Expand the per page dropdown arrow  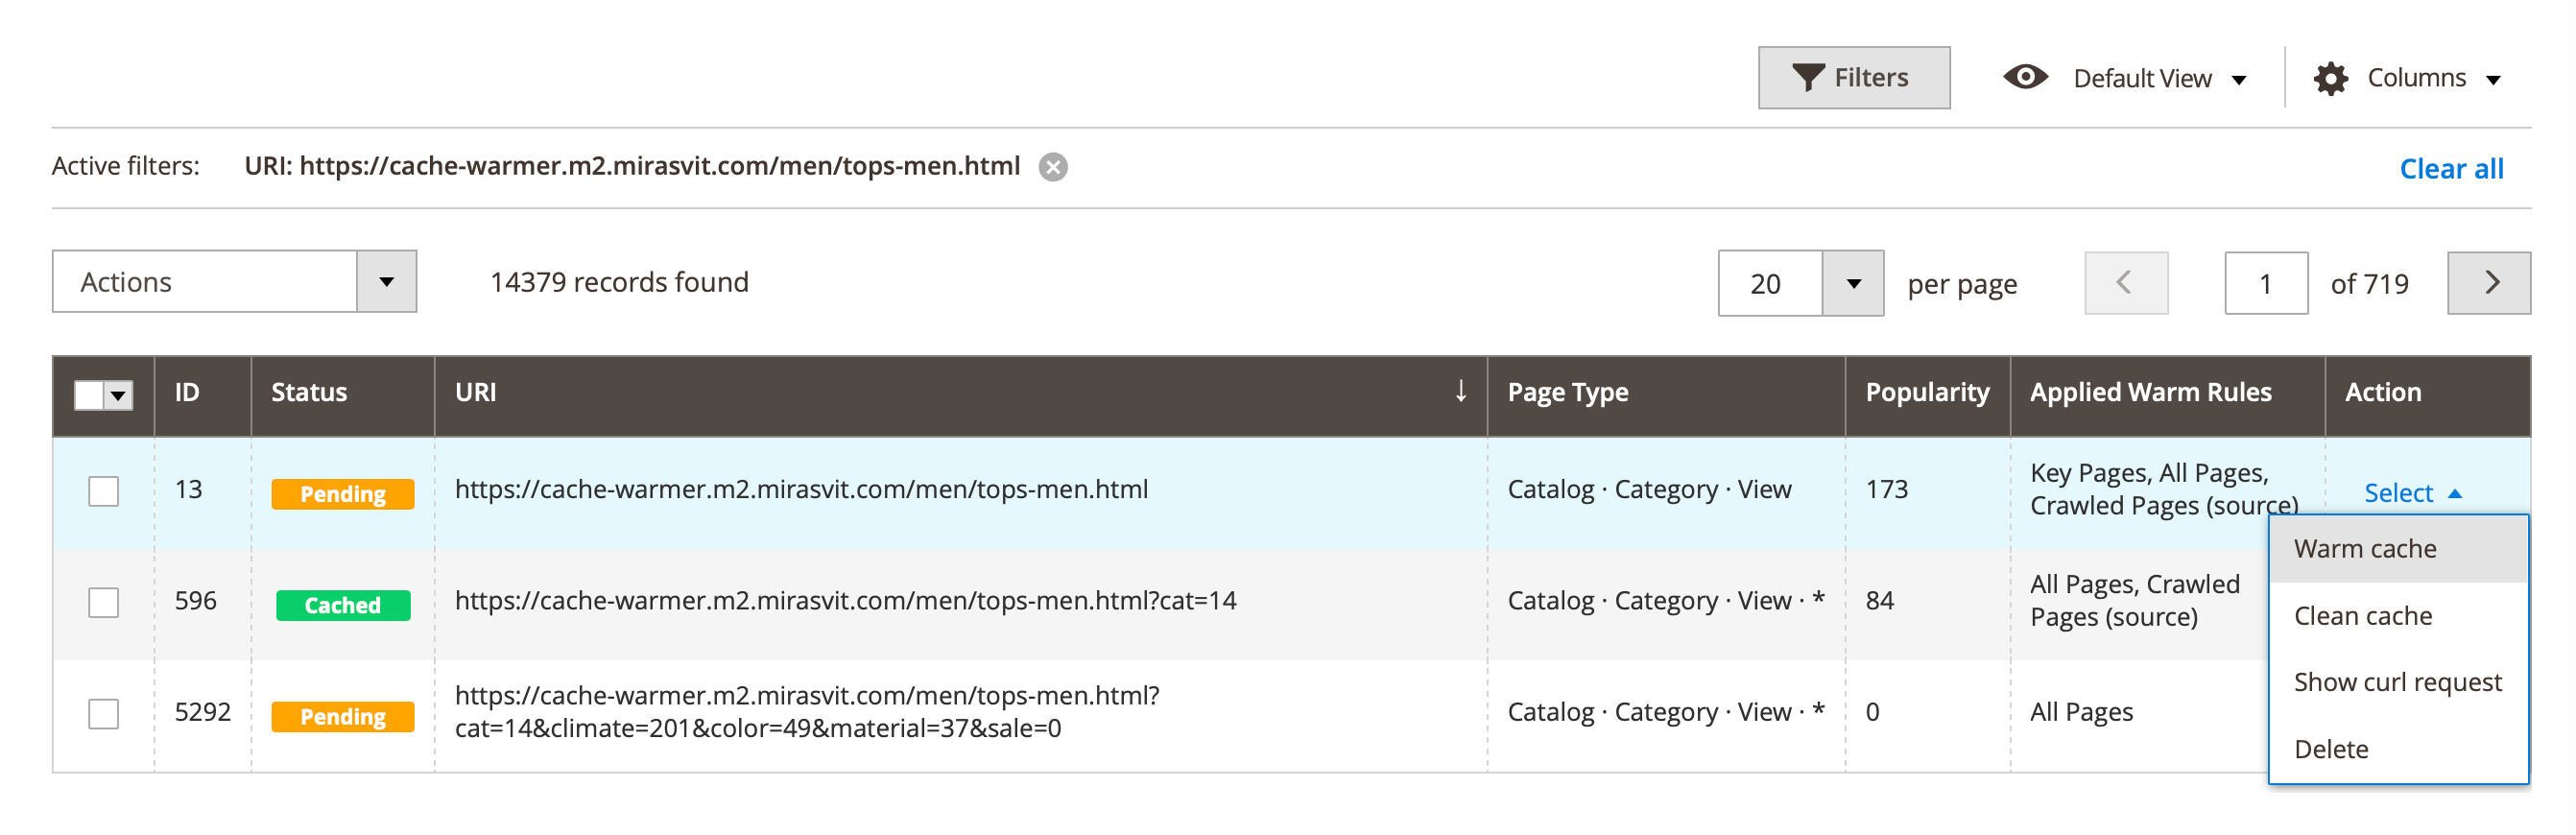click(1852, 284)
